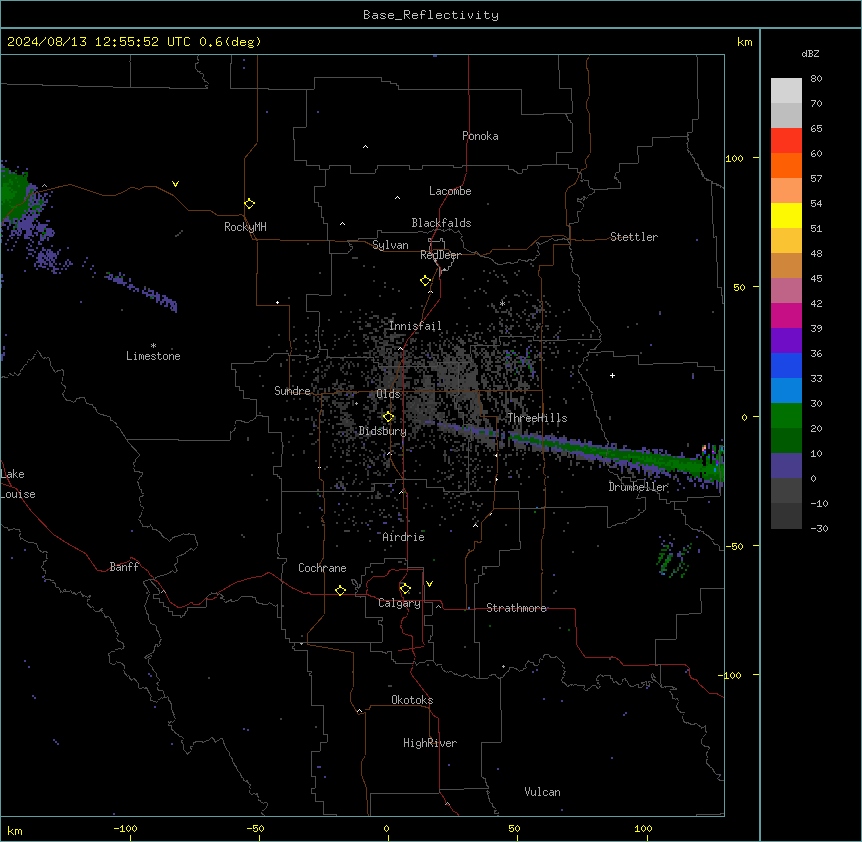Select the Vulcan label
The height and width of the screenshot is (842, 862).
[543, 792]
